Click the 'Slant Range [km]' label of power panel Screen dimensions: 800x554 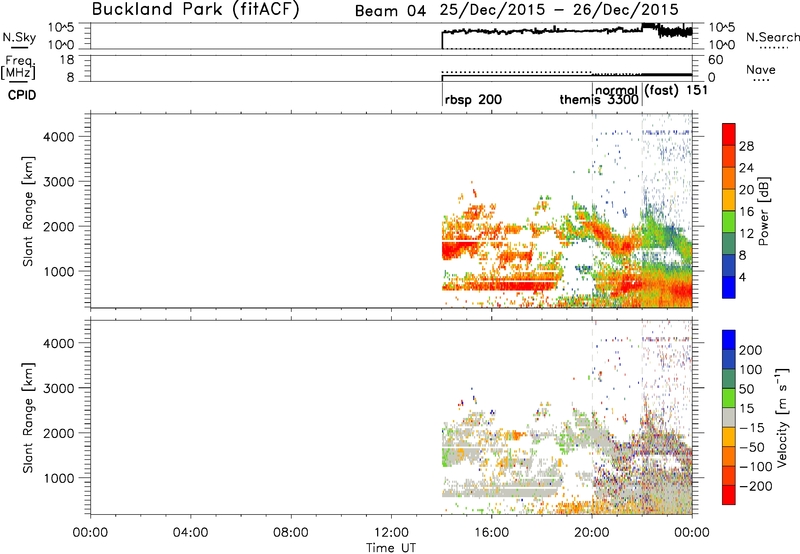click(28, 211)
